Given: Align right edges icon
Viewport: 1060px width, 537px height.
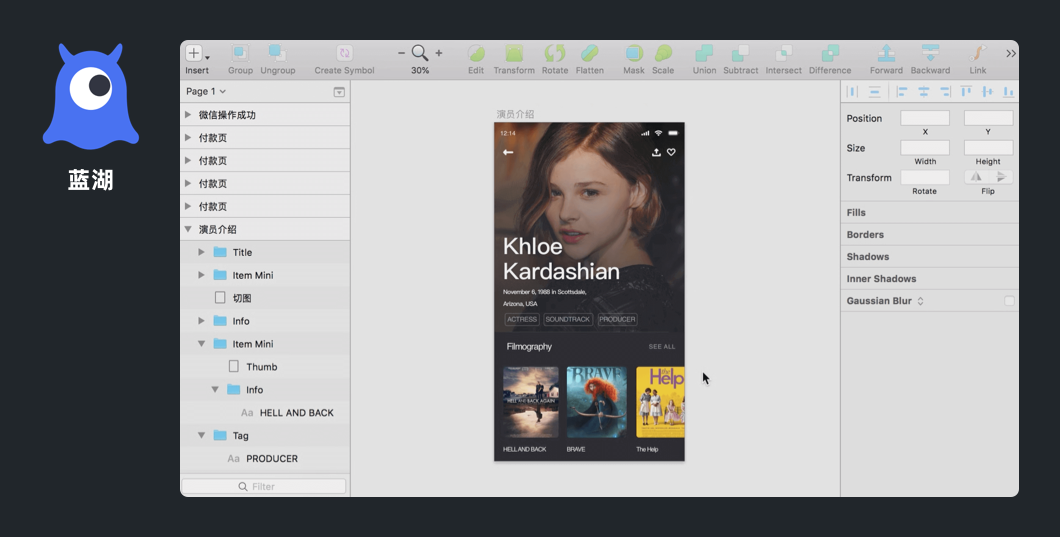Looking at the screenshot, I should (944, 91).
